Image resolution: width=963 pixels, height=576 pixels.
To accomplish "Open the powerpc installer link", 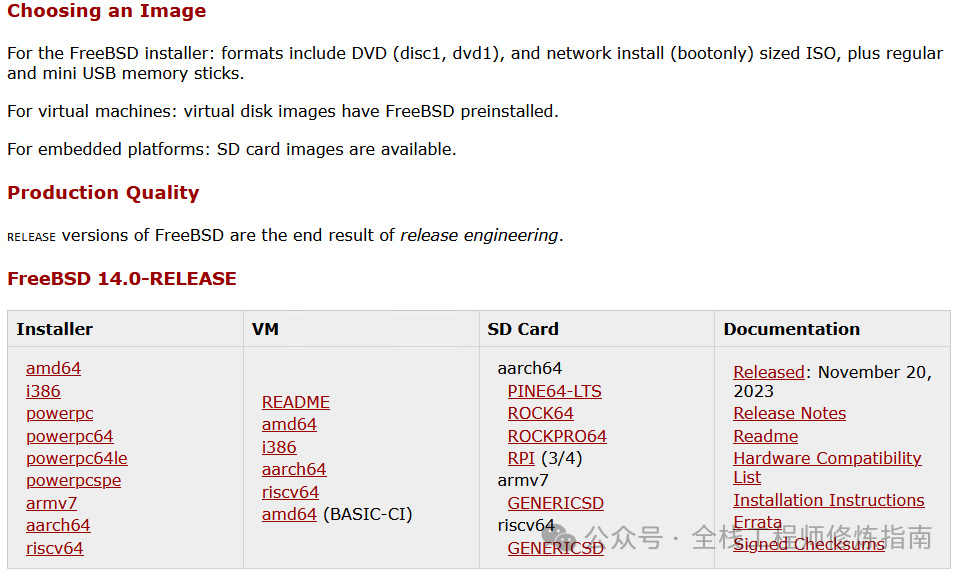I will click(59, 413).
